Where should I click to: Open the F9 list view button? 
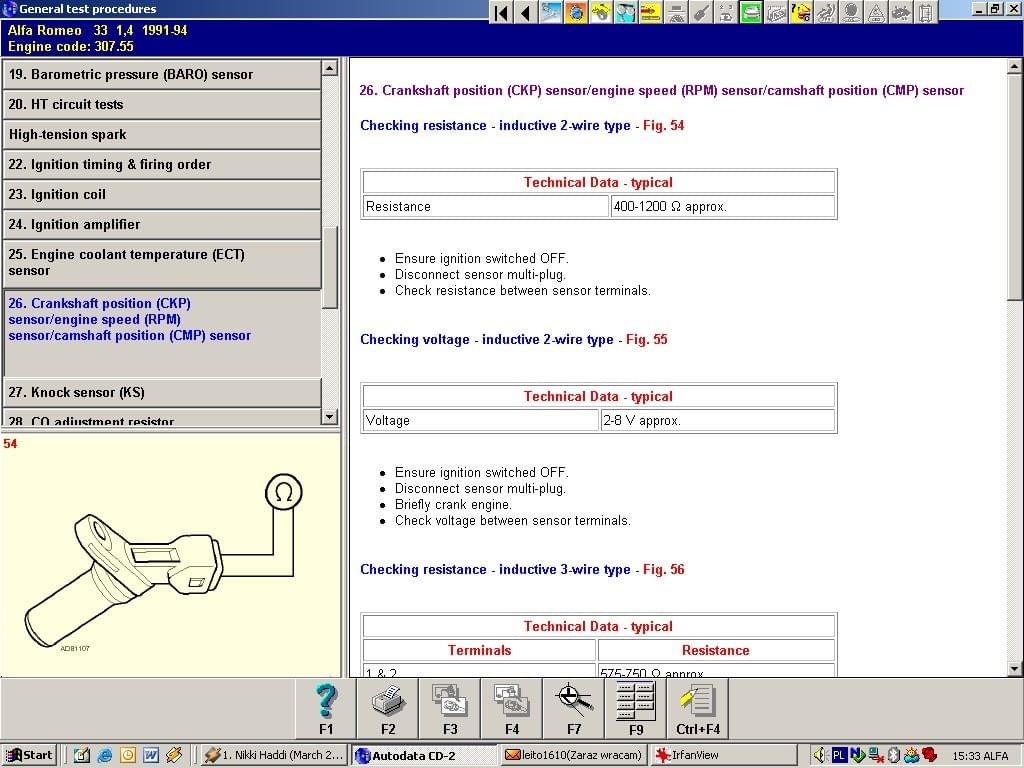636,709
